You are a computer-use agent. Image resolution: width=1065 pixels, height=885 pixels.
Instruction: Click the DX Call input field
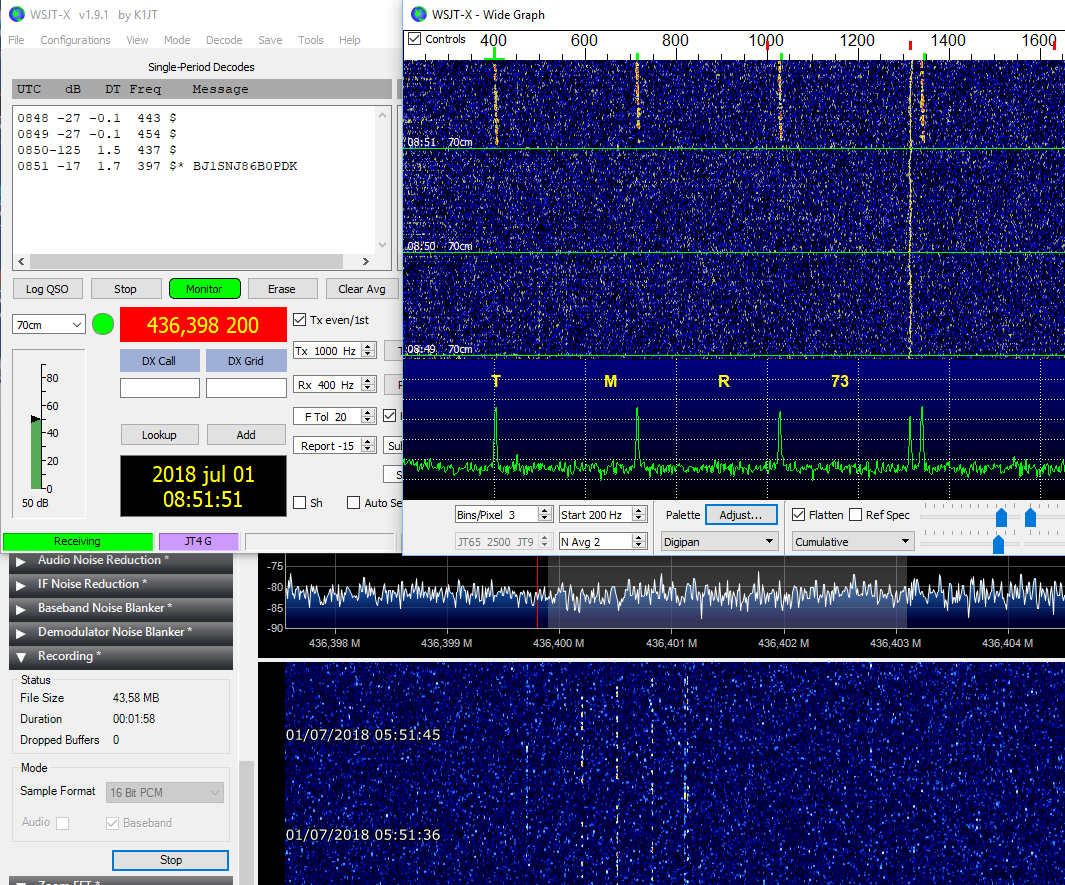coord(159,388)
